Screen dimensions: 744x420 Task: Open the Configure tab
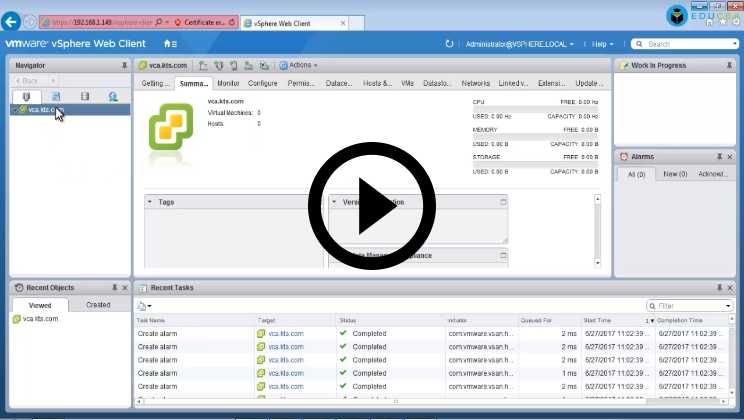[262, 83]
